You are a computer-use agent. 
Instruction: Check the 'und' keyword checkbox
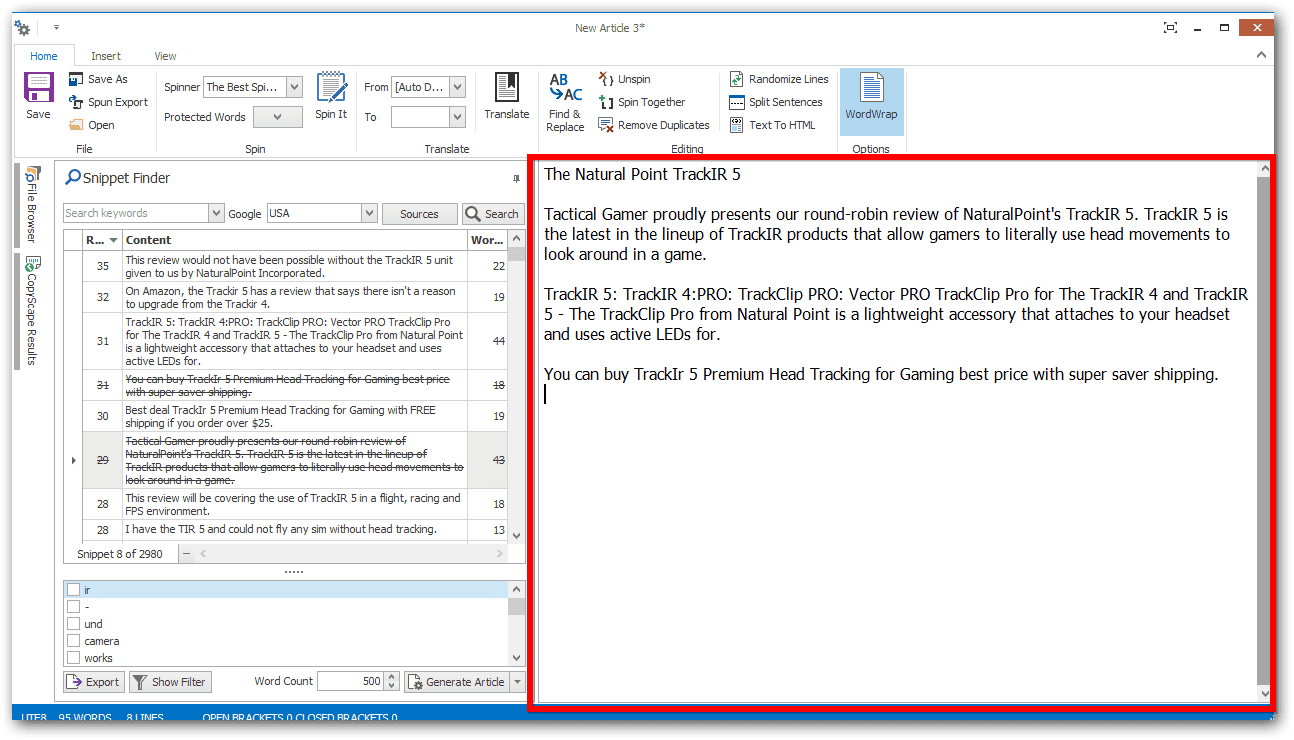click(x=73, y=624)
